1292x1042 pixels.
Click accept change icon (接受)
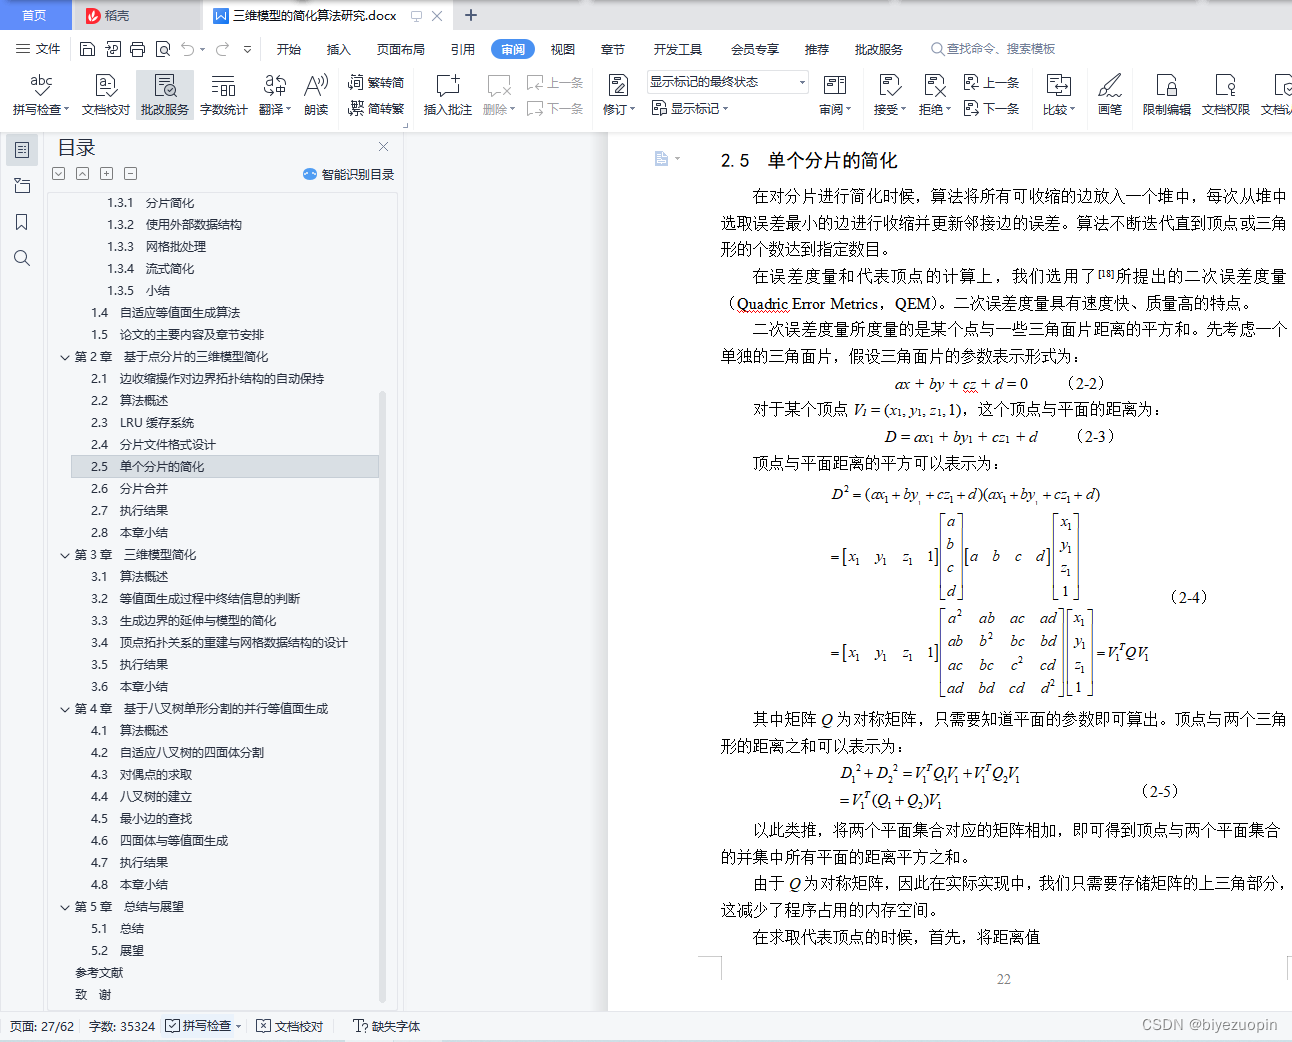pyautogui.click(x=889, y=85)
